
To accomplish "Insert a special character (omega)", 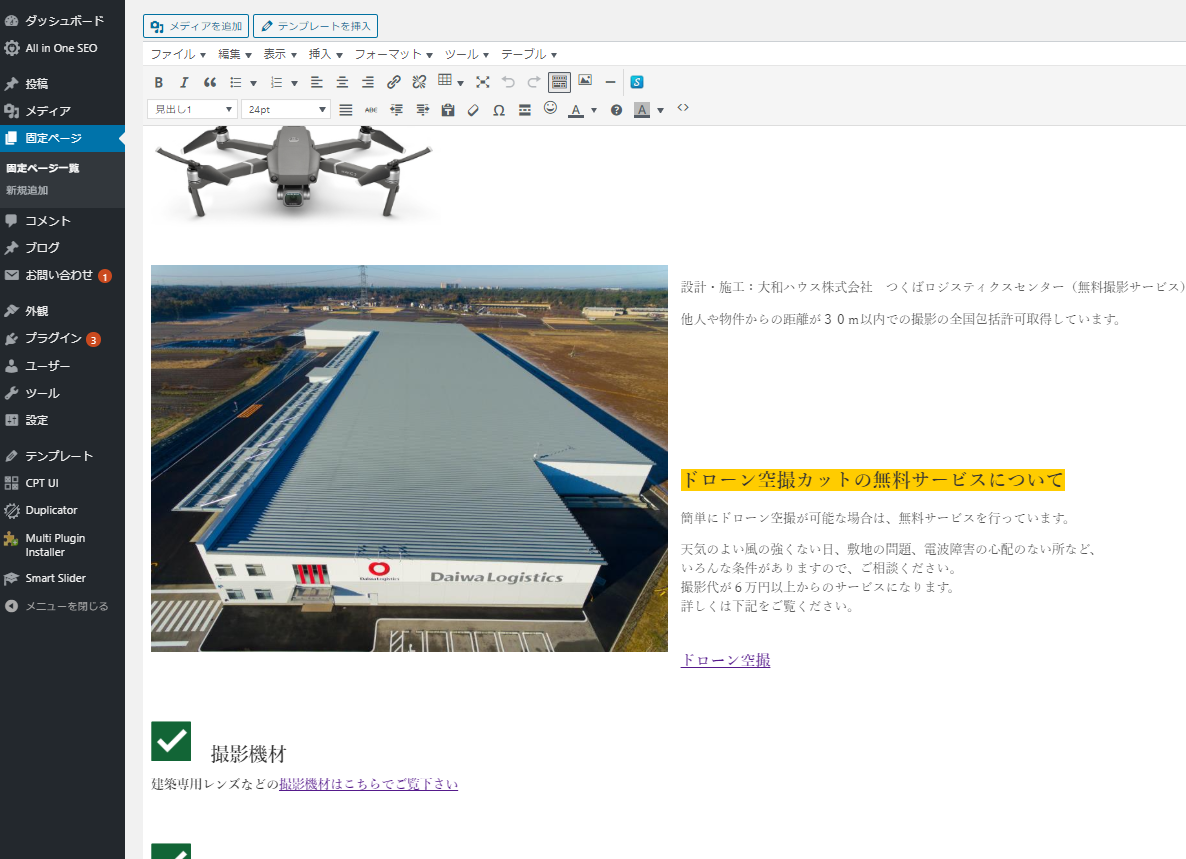I will (x=498, y=110).
